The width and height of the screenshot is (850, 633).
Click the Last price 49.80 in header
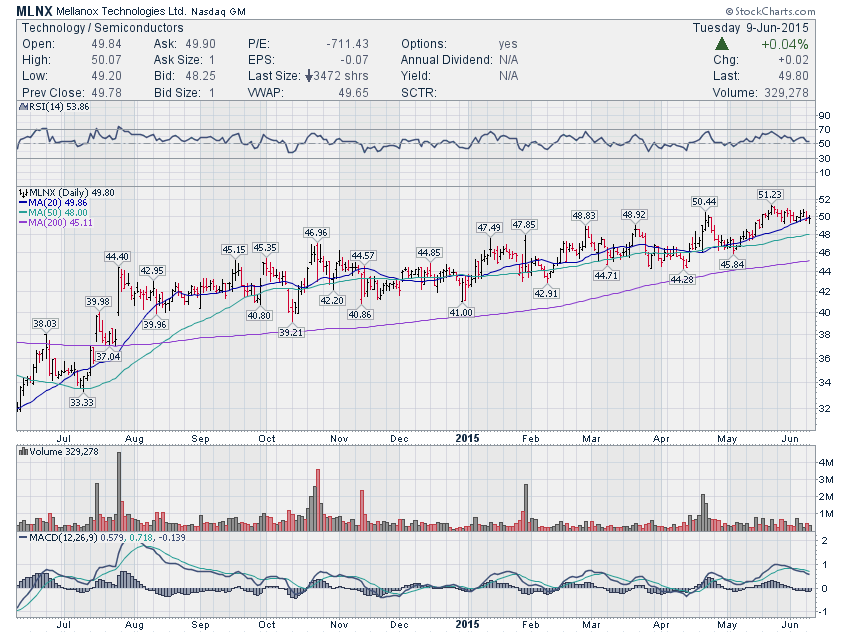point(793,76)
